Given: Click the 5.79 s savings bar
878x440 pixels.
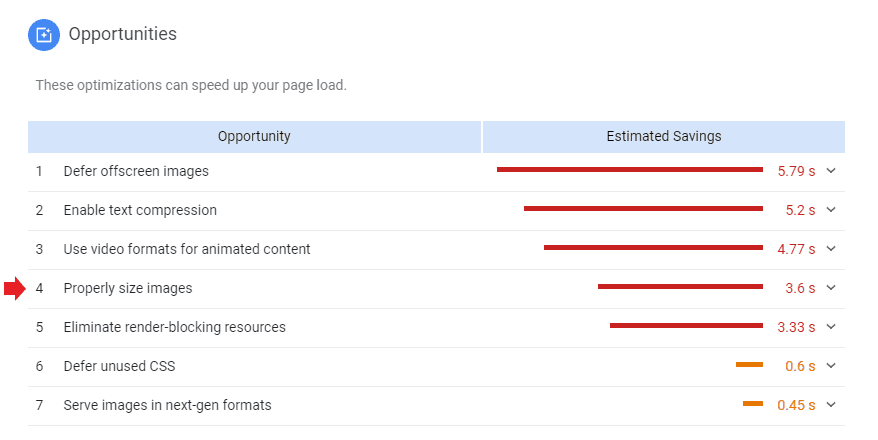Looking at the screenshot, I should [629, 170].
